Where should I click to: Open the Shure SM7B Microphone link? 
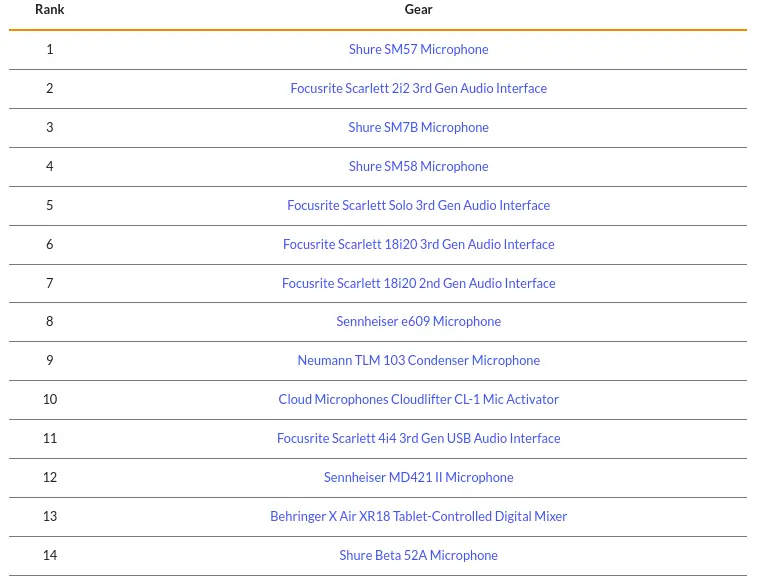[418, 128]
